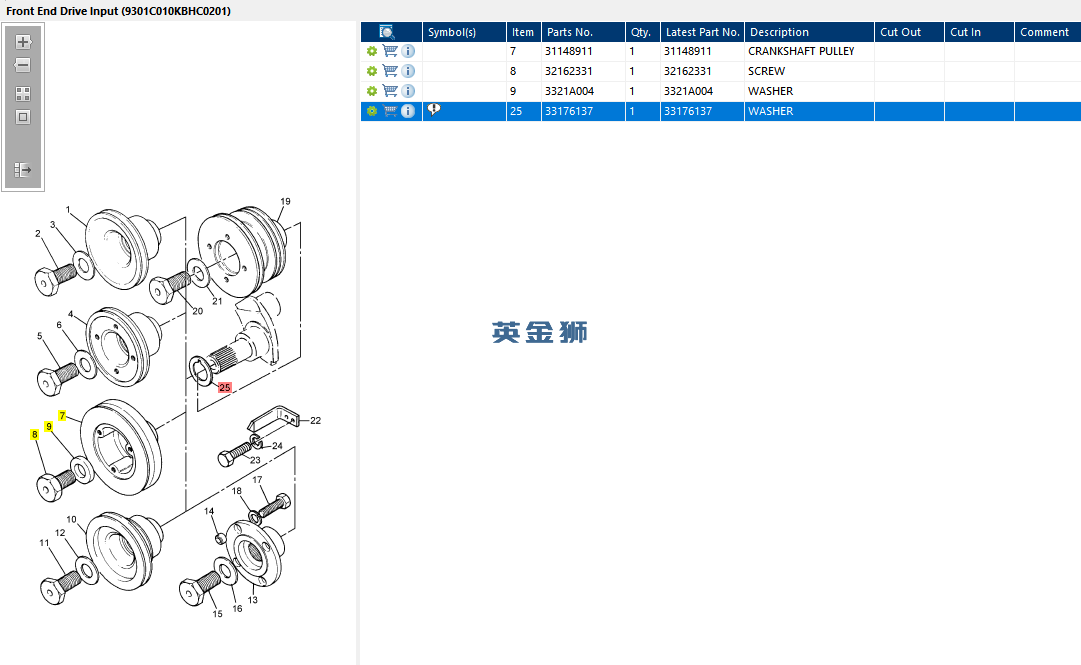1081x665 pixels.
Task: Add CRANKSHAFT PULLEY to the cart
Action: click(390, 51)
